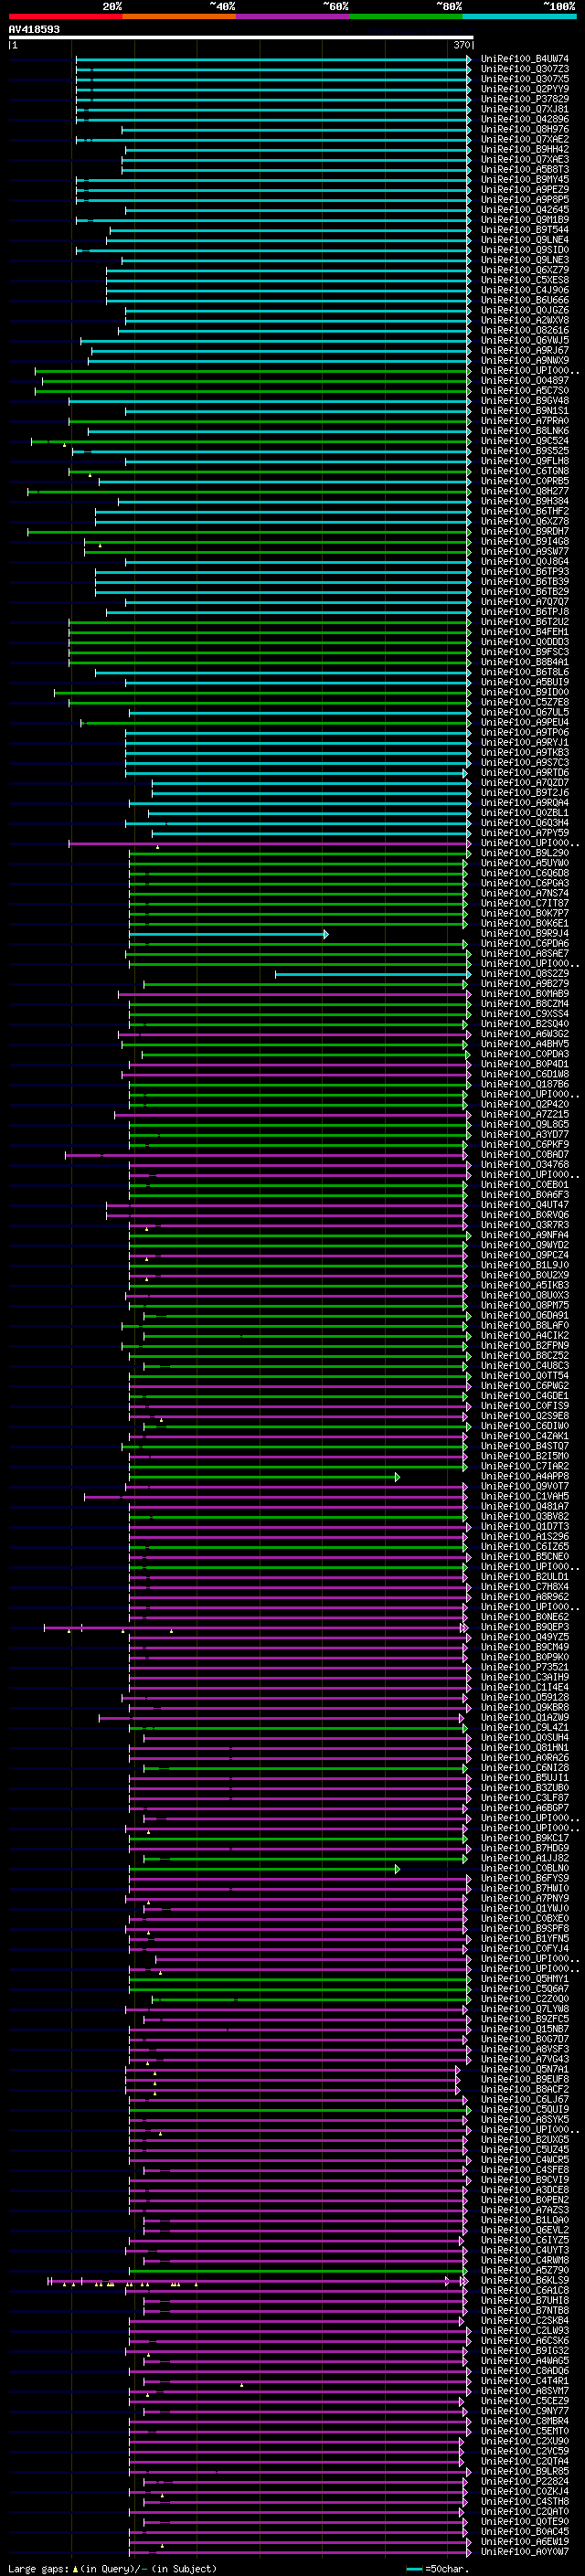Select hit label UniRef100_P73521
Screen dimensions: 585x2576
[525, 1667]
